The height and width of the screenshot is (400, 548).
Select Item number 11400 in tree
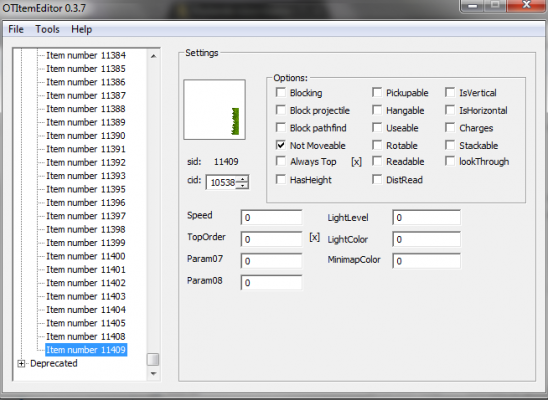pyautogui.click(x=86, y=256)
